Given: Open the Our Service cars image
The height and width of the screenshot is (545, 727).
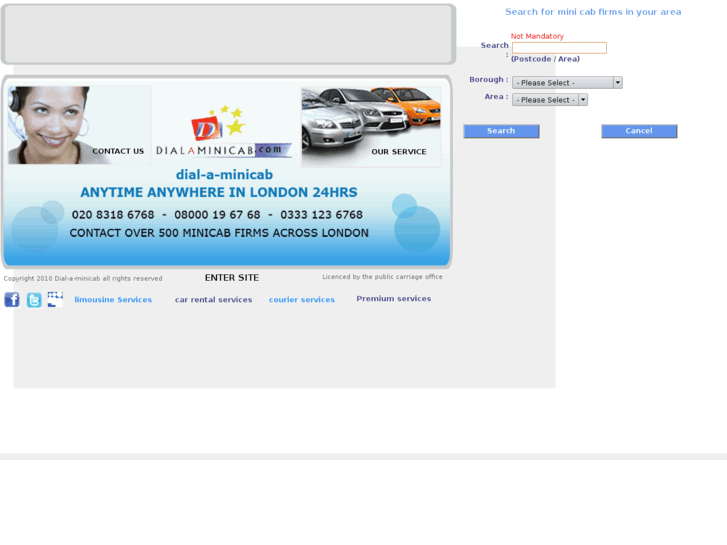Looking at the screenshot, I should click(x=371, y=127).
